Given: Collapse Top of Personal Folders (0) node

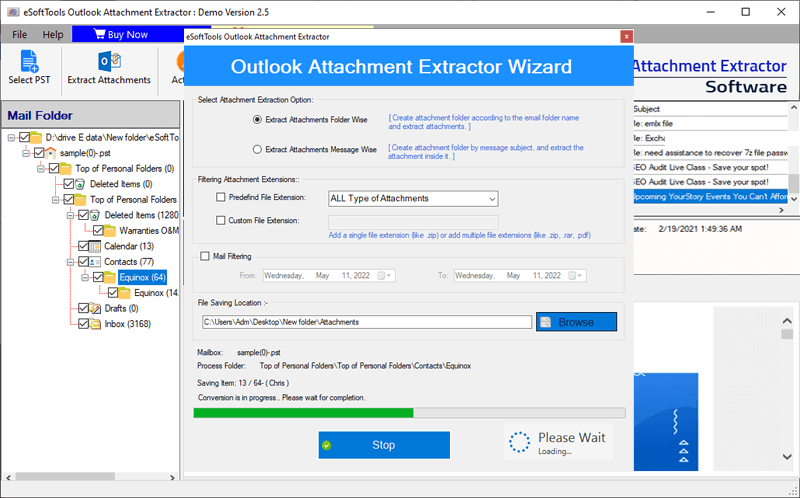Looking at the screenshot, I should (x=41, y=168).
